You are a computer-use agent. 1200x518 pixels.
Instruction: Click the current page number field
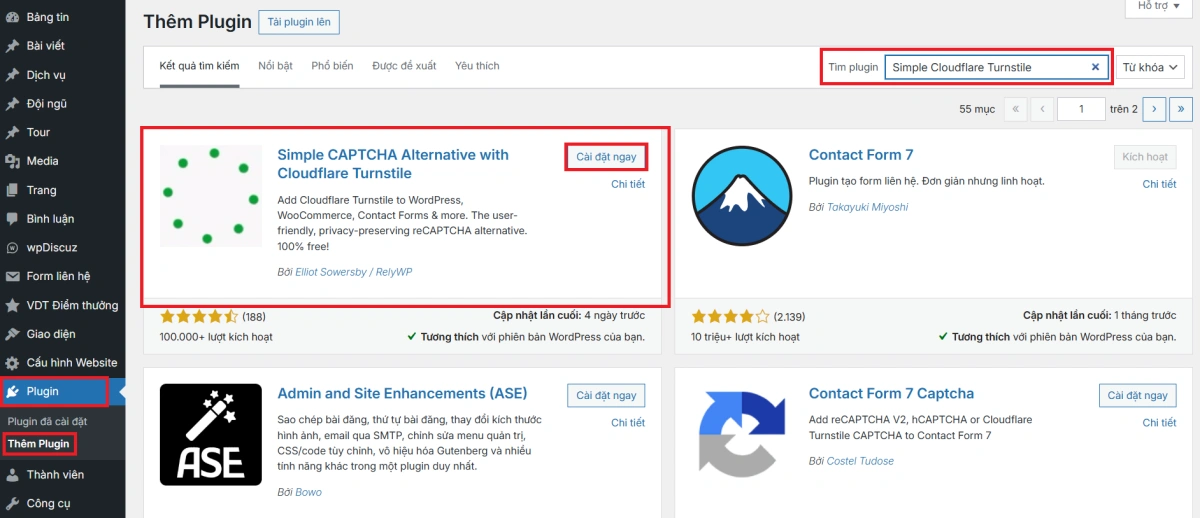[1082, 109]
